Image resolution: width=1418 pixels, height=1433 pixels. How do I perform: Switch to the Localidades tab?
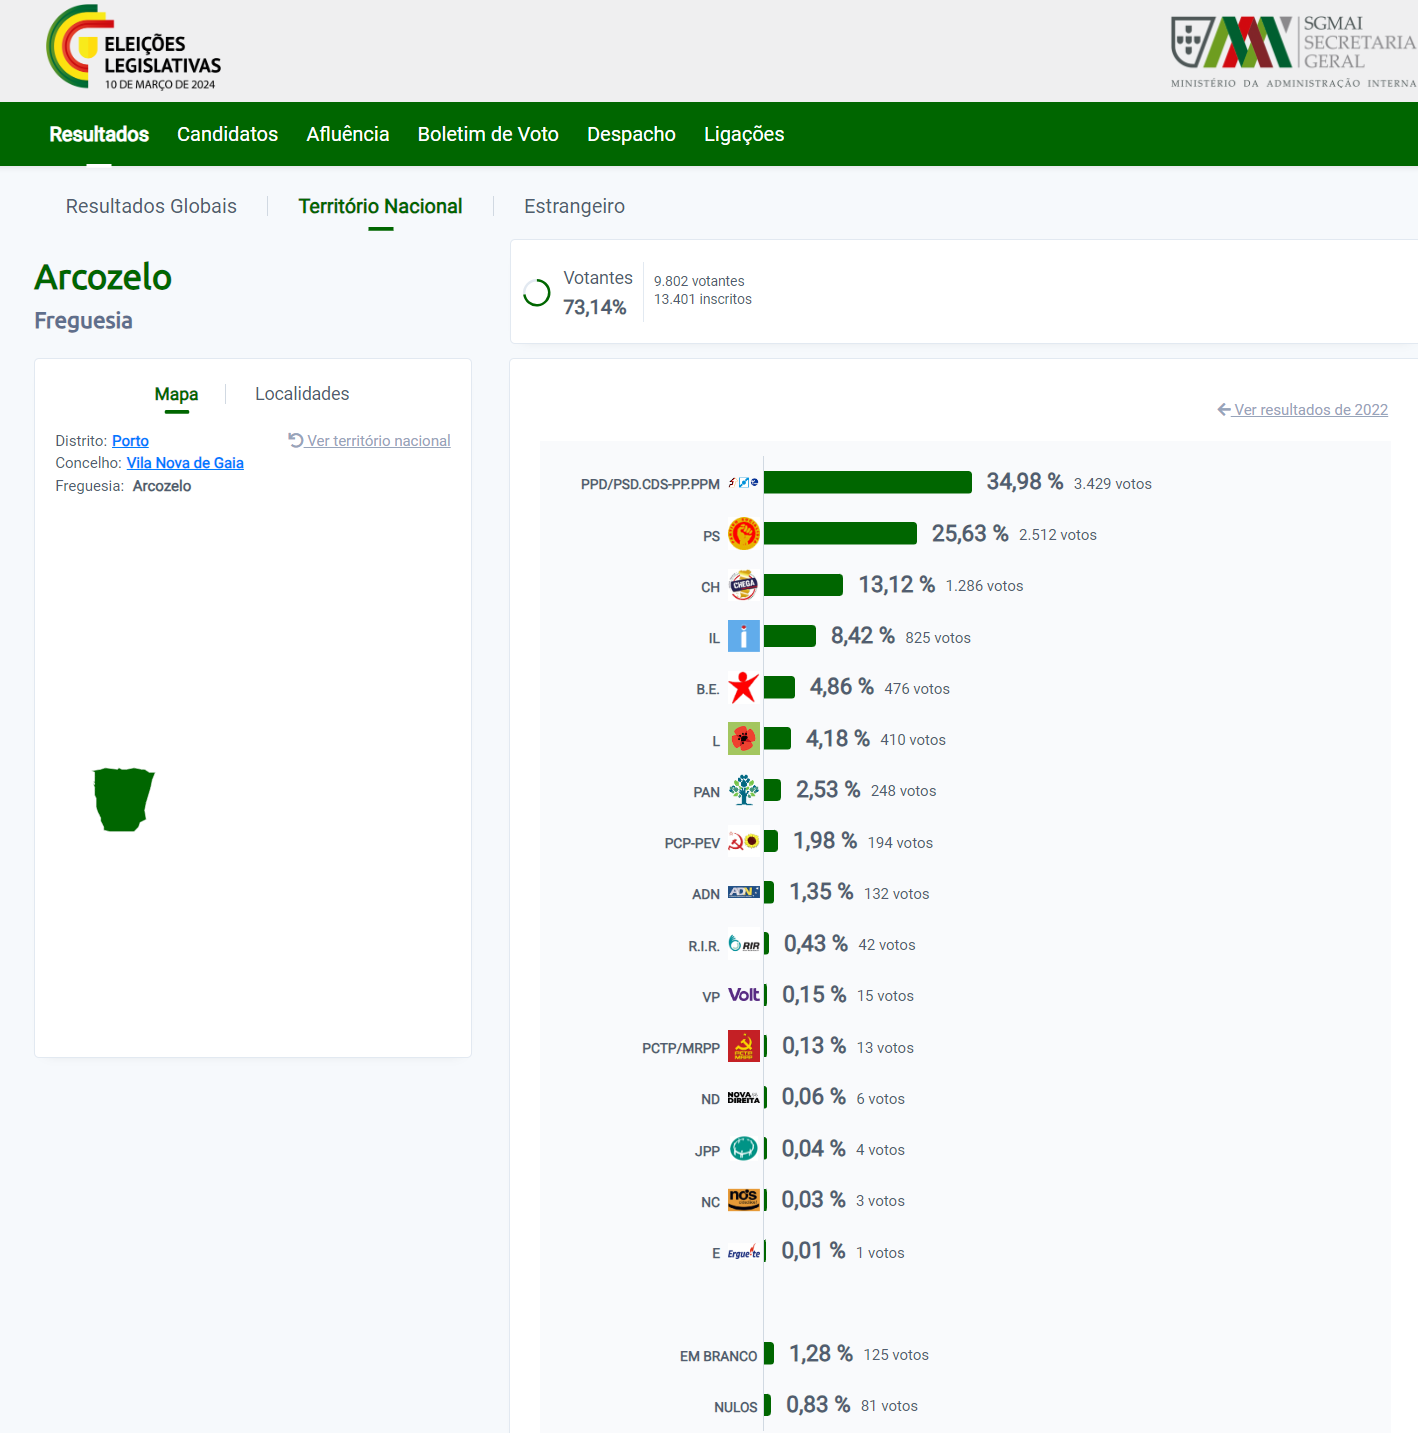click(302, 394)
